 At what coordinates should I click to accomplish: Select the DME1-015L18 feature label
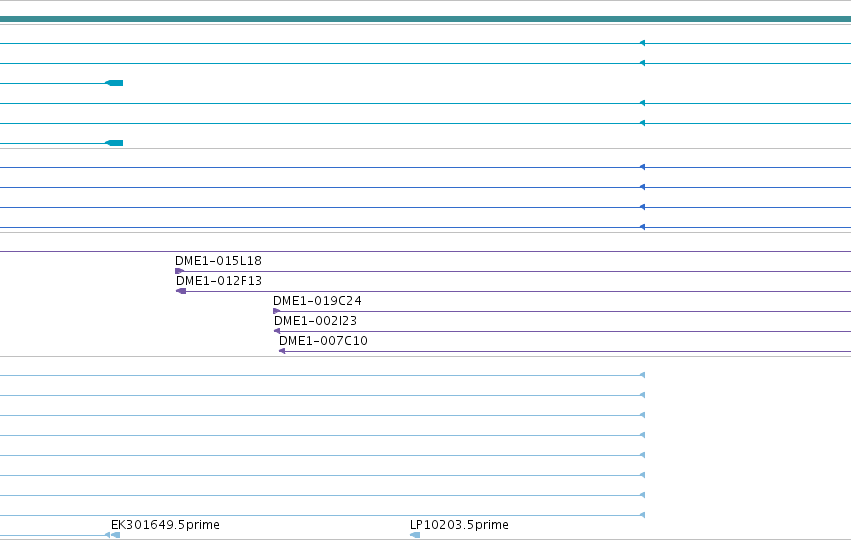click(218, 261)
